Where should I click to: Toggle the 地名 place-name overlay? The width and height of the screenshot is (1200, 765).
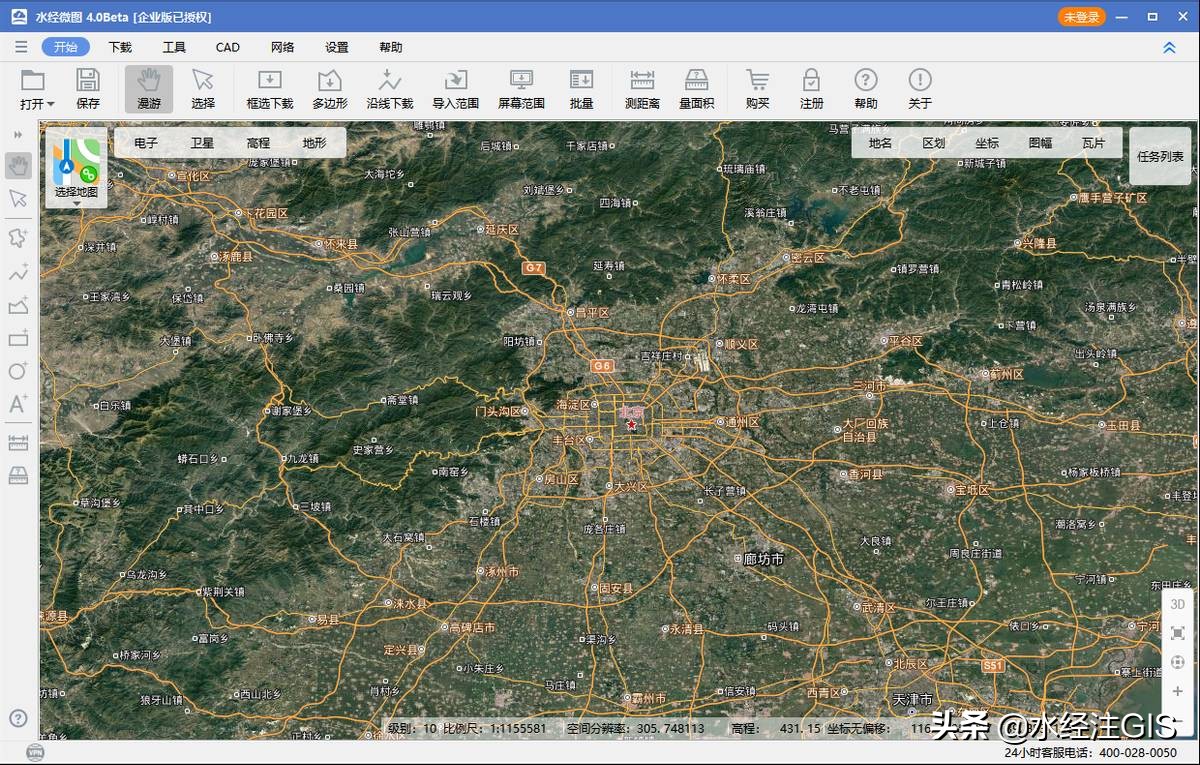coord(880,143)
